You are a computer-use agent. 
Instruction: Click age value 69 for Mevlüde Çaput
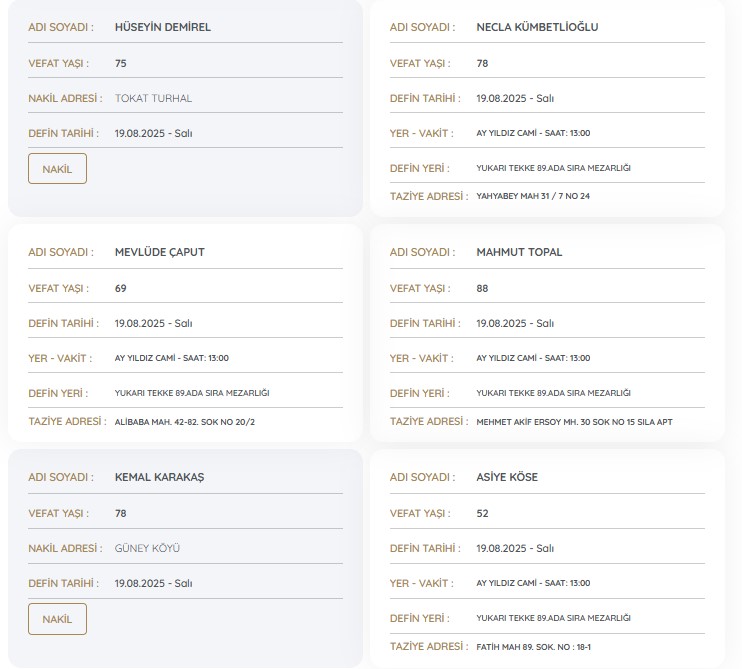click(121, 288)
